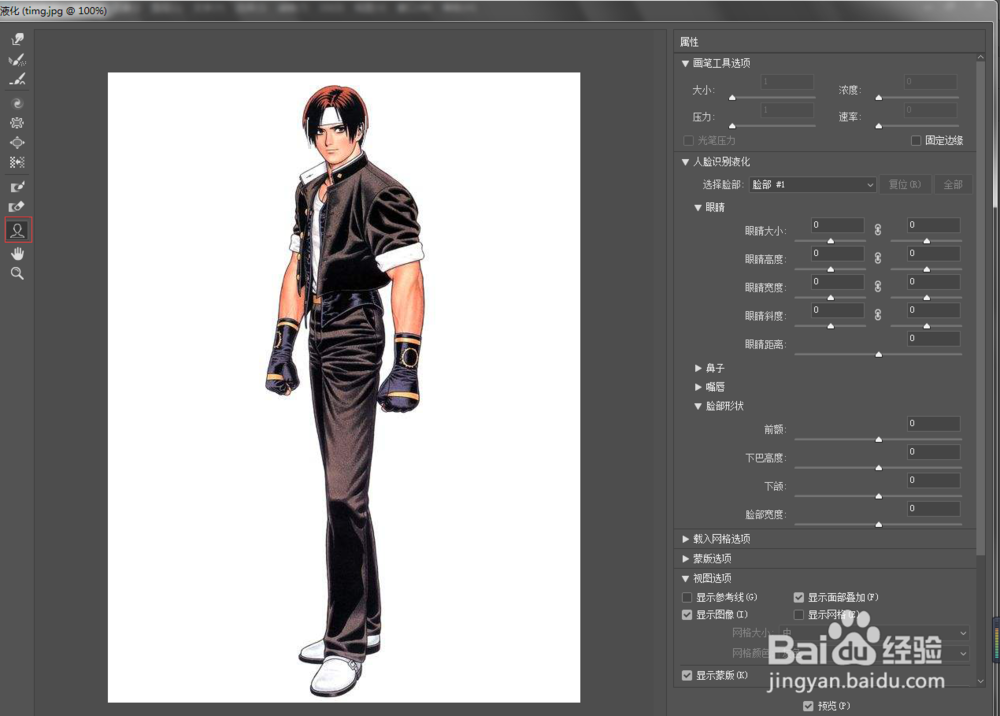This screenshot has width=1000, height=716.
Task: Click the 前额 value field
Action: [x=934, y=423]
